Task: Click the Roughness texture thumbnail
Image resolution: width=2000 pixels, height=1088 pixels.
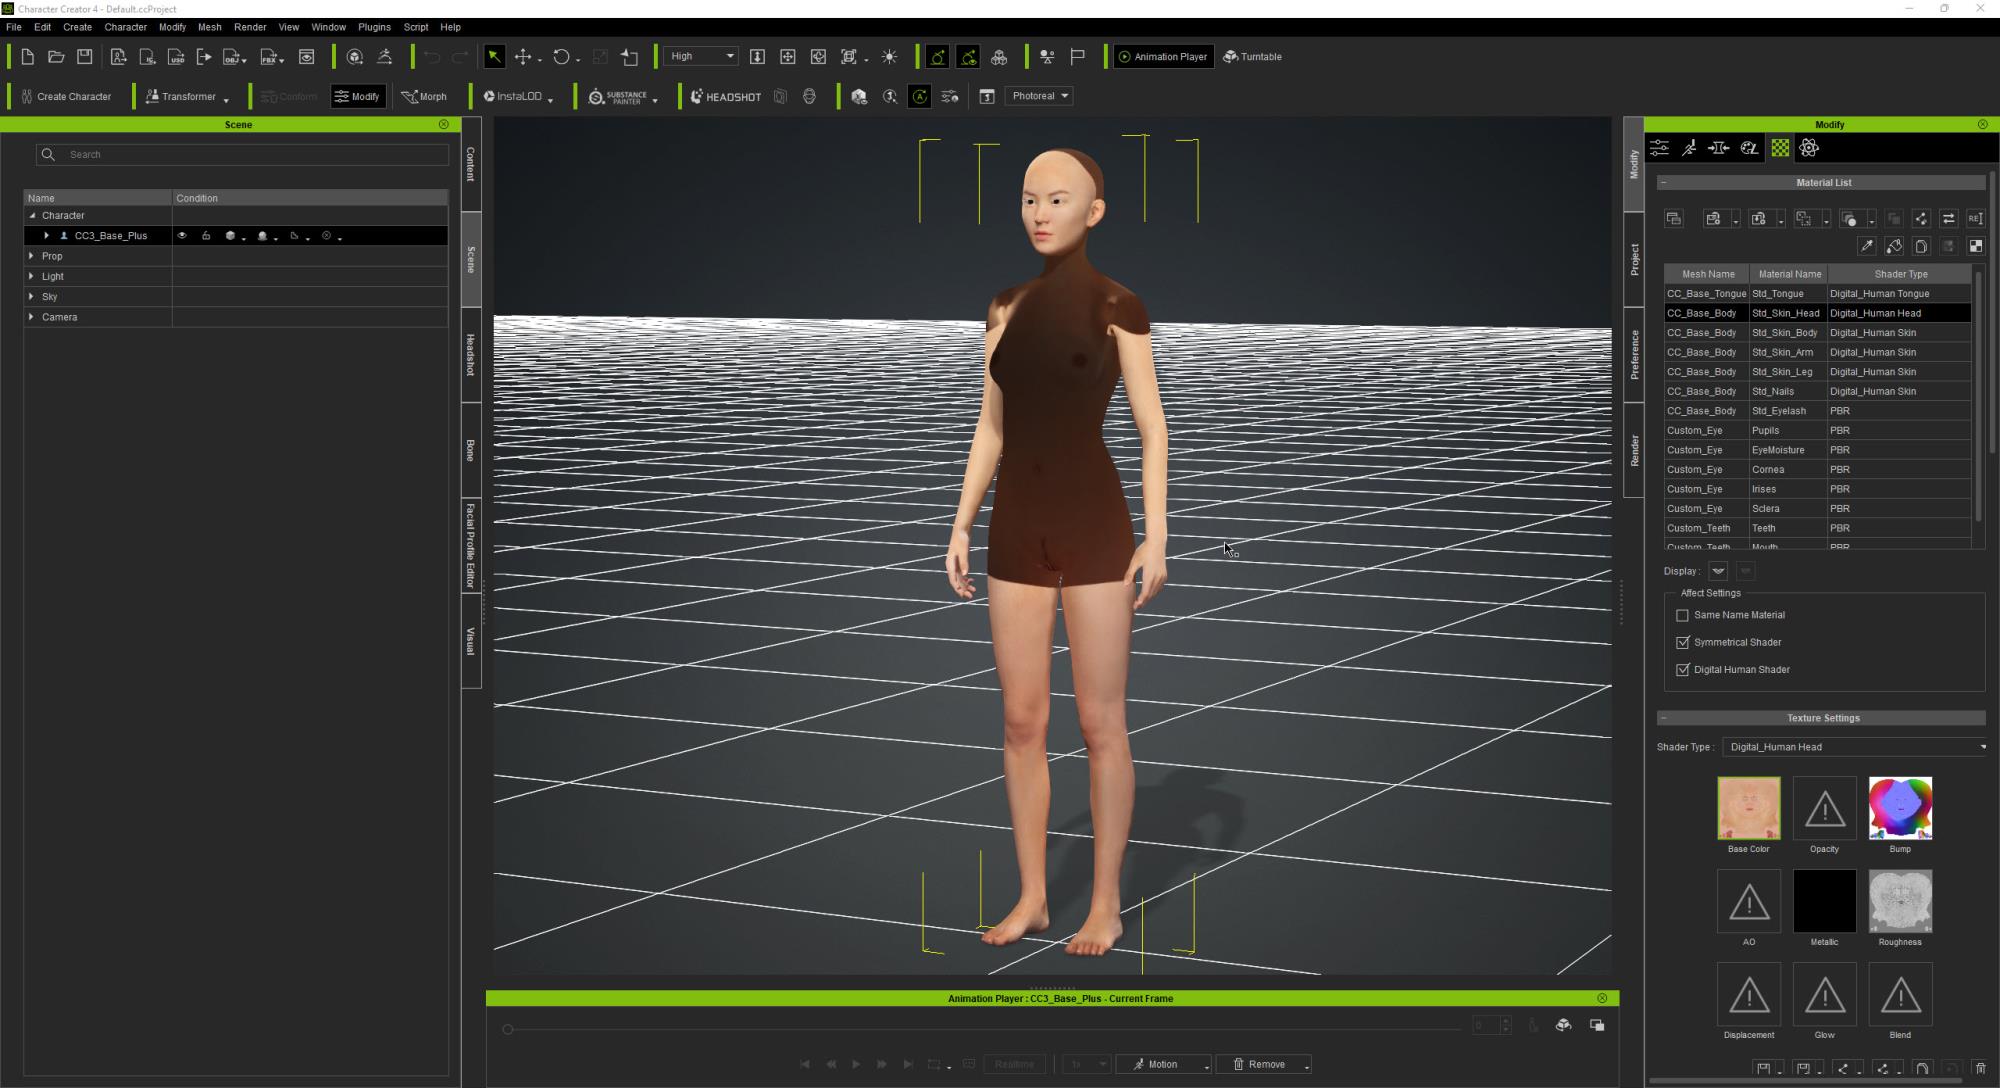Action: pos(1900,901)
